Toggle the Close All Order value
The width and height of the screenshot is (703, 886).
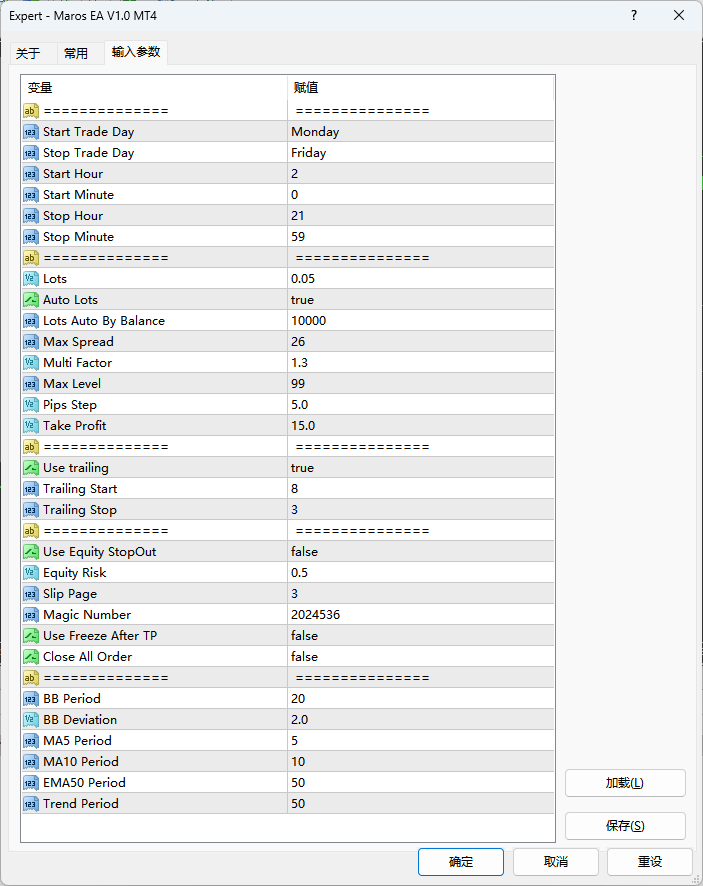tap(304, 657)
